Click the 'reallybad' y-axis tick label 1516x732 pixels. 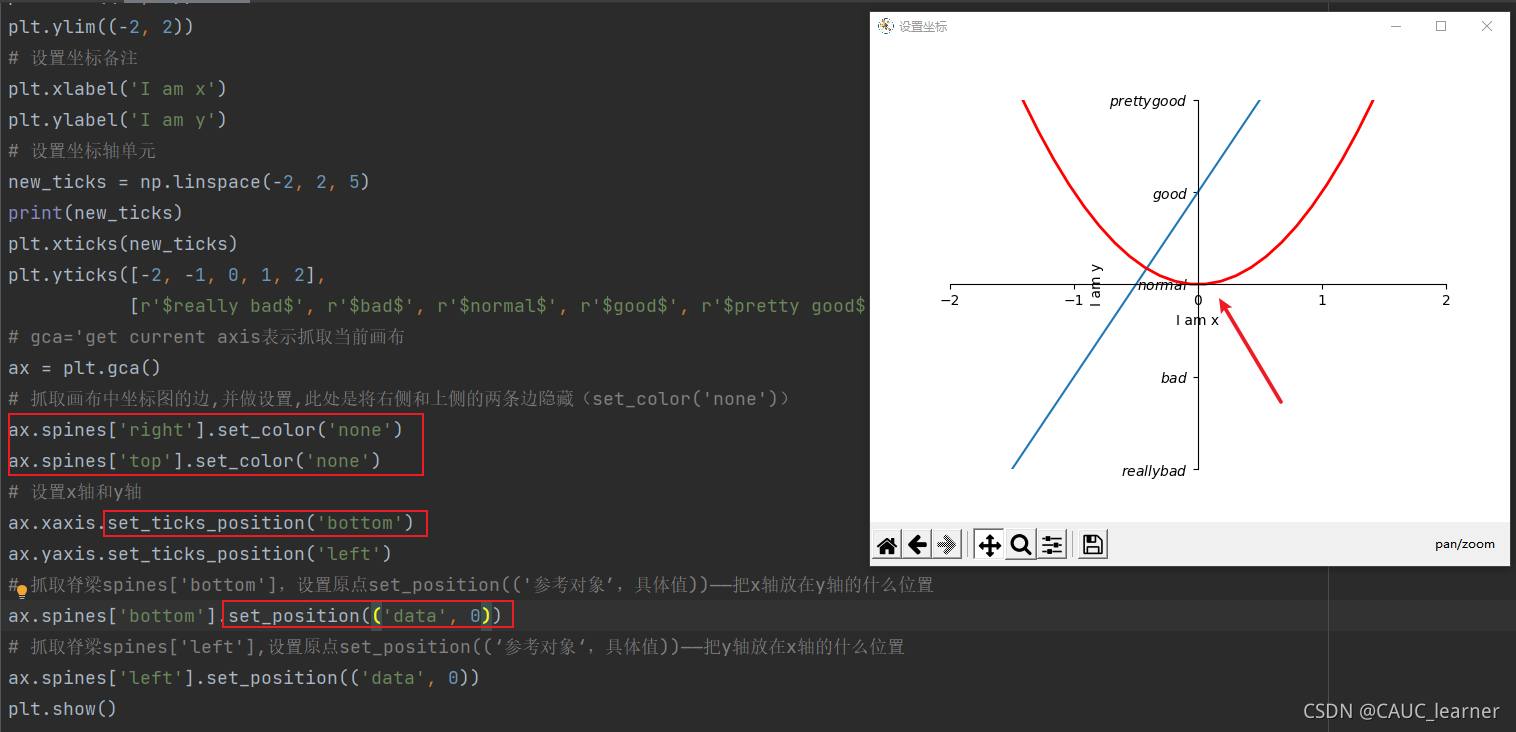coord(1154,471)
